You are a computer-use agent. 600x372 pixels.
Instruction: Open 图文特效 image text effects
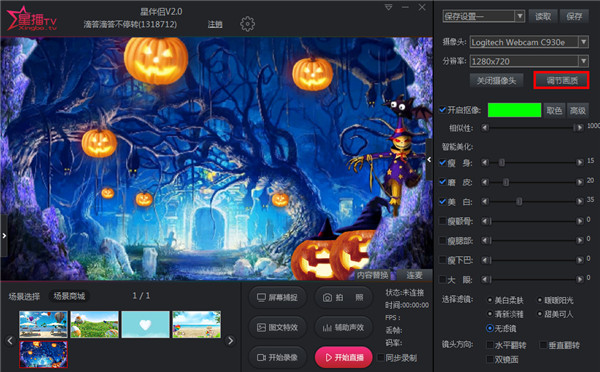(x=278, y=328)
